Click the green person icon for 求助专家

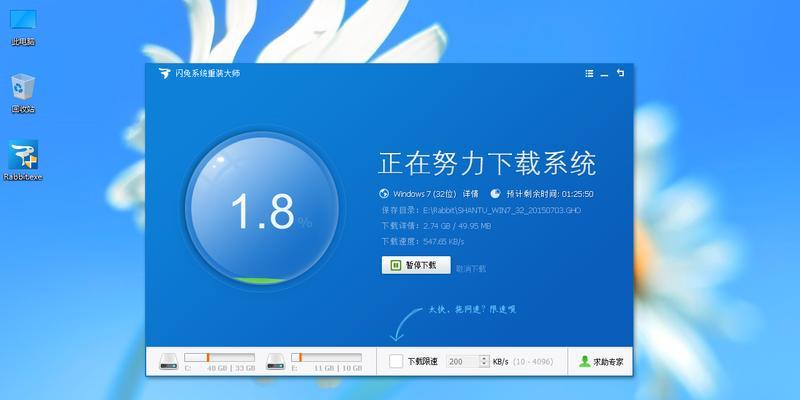click(x=585, y=362)
